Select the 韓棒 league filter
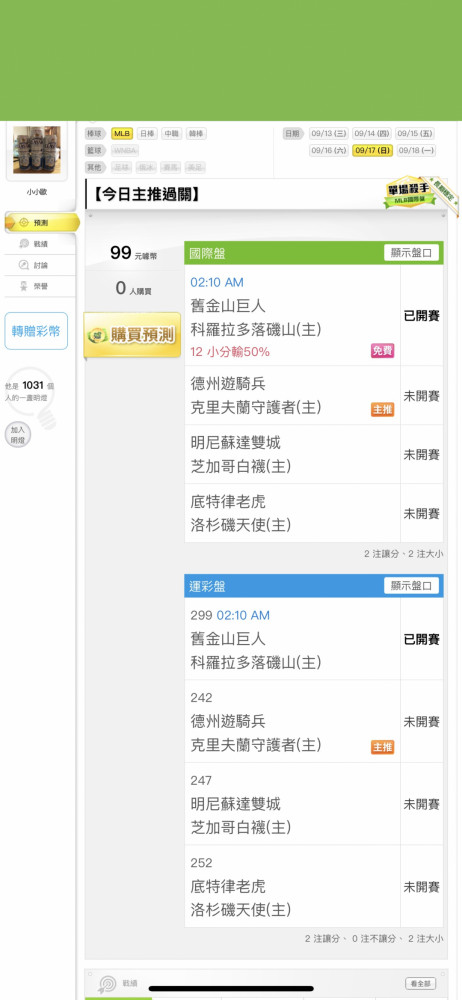 195,134
